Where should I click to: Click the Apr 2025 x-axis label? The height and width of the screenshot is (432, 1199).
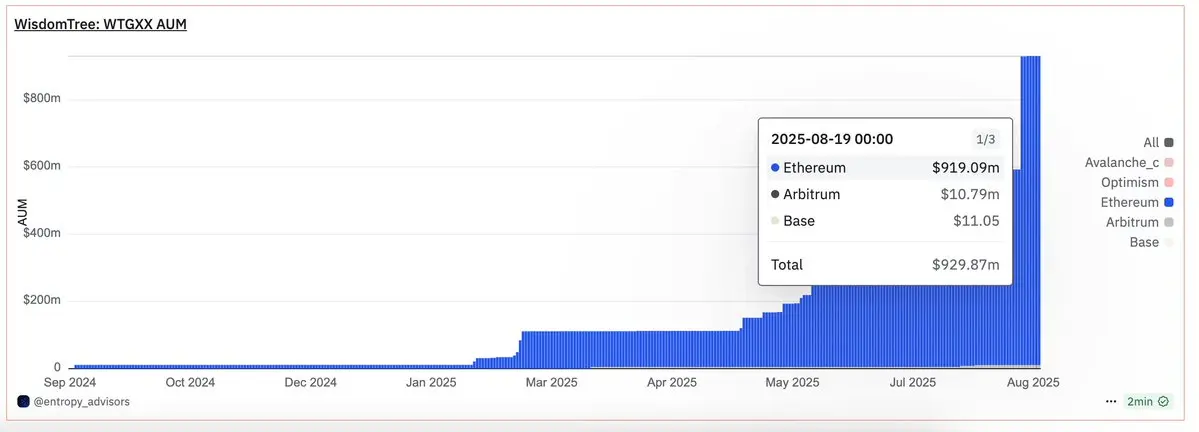672,382
